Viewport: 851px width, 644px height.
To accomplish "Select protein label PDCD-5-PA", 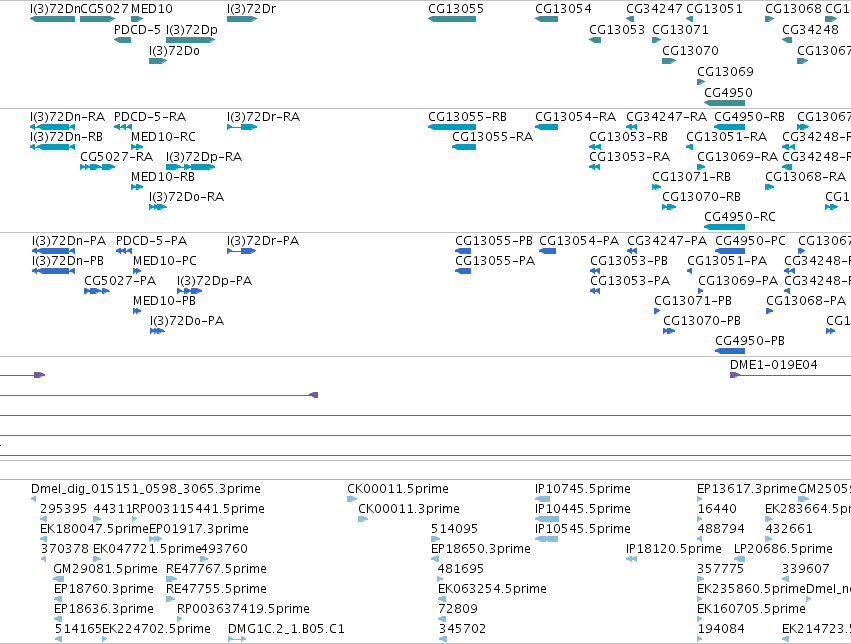I will pyautogui.click(x=151, y=241).
